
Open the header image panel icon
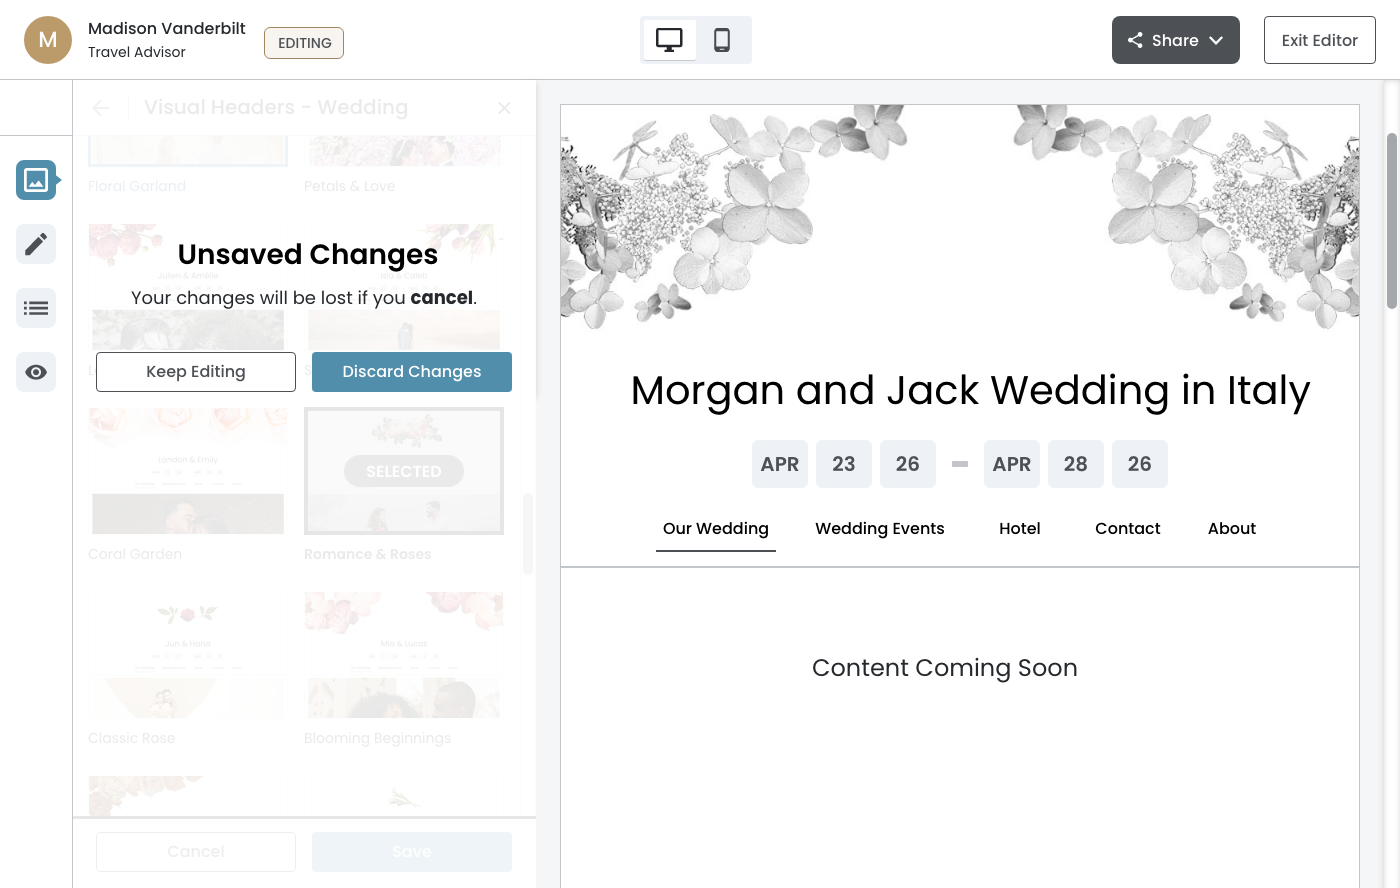click(x=36, y=180)
